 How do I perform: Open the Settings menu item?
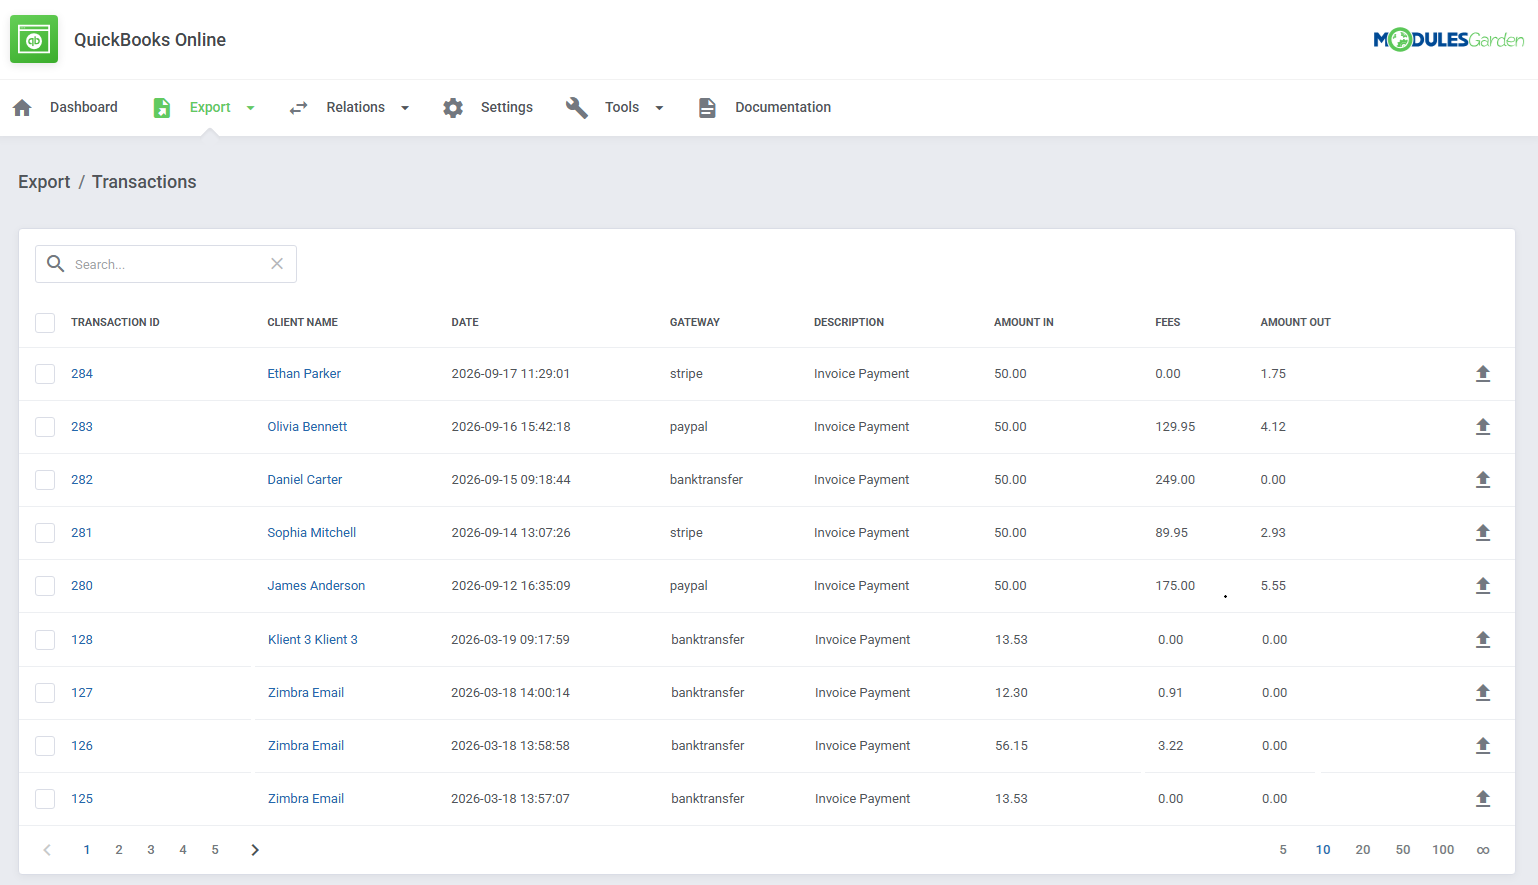(x=507, y=107)
